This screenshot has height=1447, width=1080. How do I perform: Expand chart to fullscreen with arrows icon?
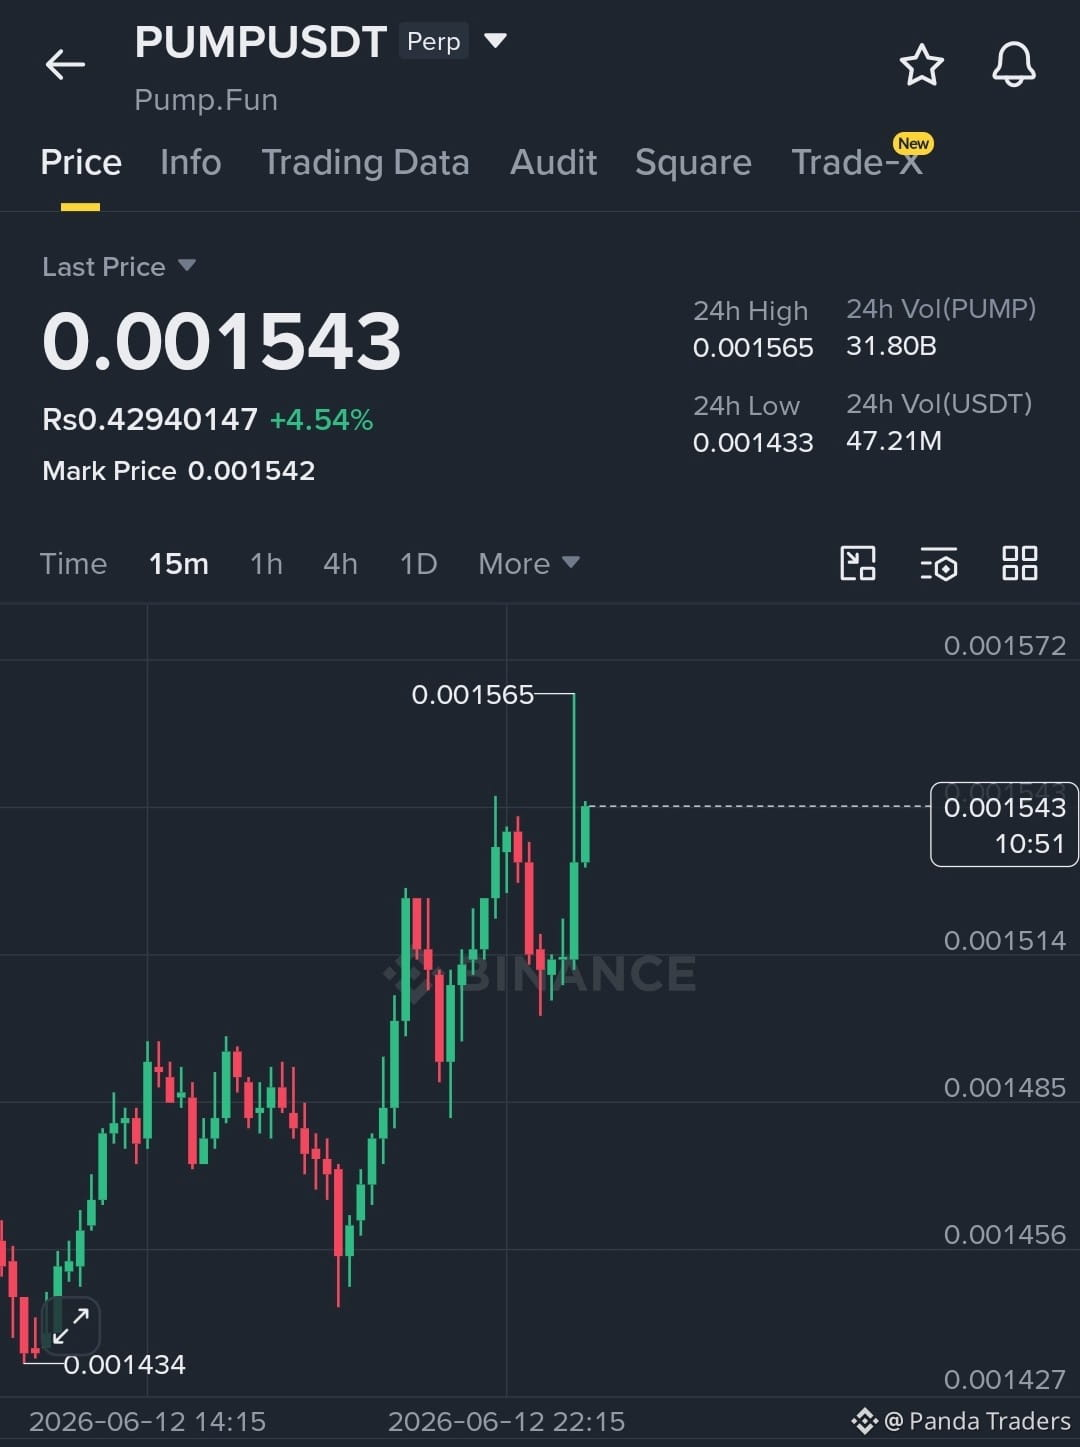tap(71, 1327)
